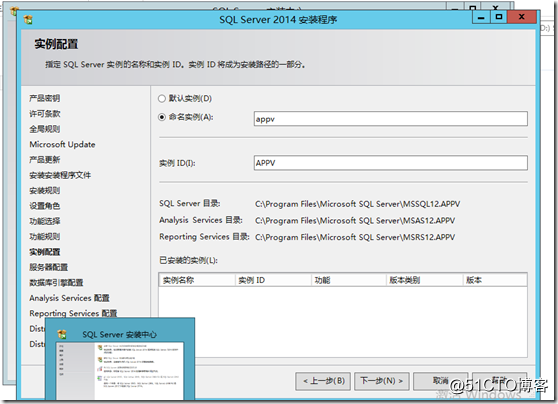The width and height of the screenshot is (558, 404).
Task: Click the 版本 column header
Action: pyautogui.click(x=495, y=280)
